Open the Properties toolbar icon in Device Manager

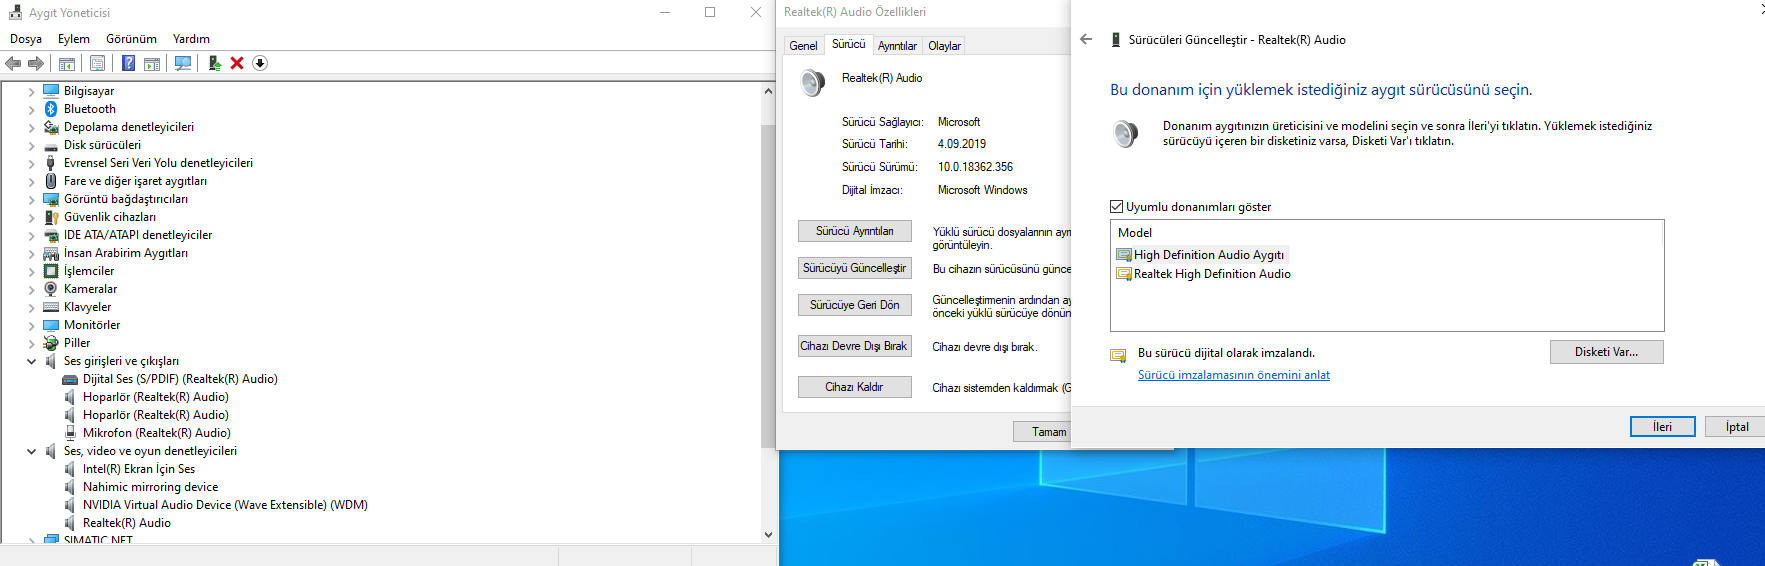pyautogui.click(x=97, y=63)
